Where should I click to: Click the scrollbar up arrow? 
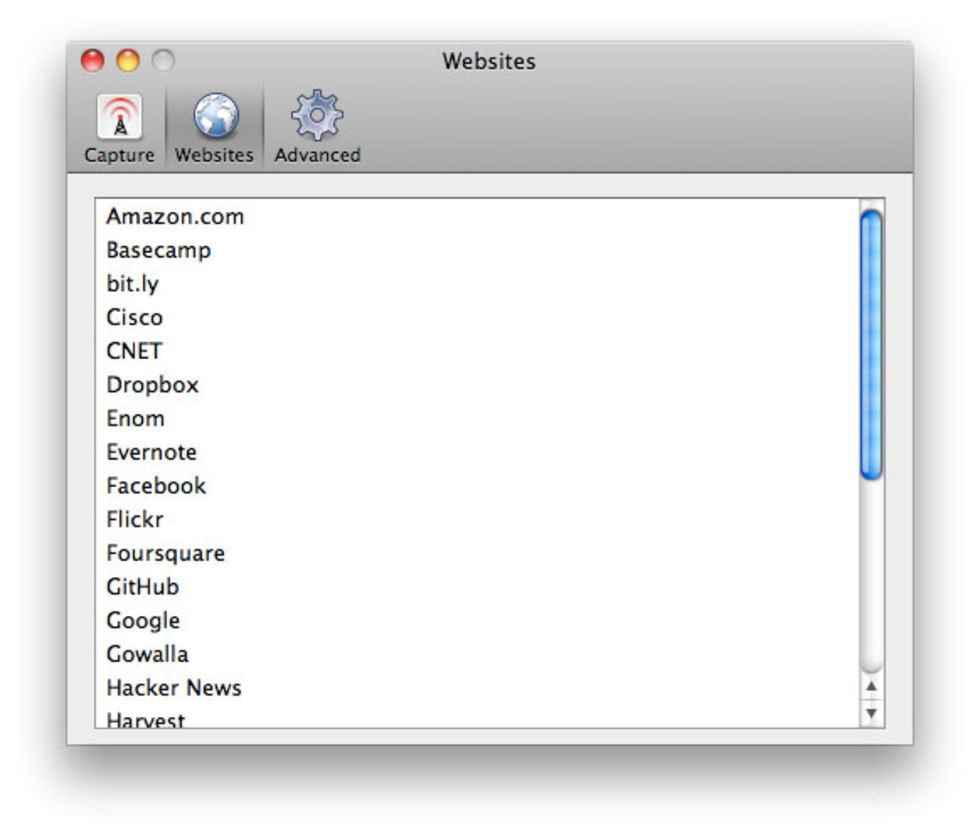(x=872, y=687)
